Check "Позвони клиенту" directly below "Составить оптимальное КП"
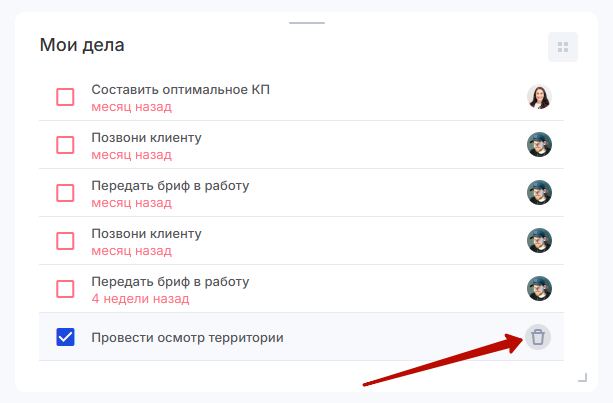613x403 pixels. (x=65, y=145)
